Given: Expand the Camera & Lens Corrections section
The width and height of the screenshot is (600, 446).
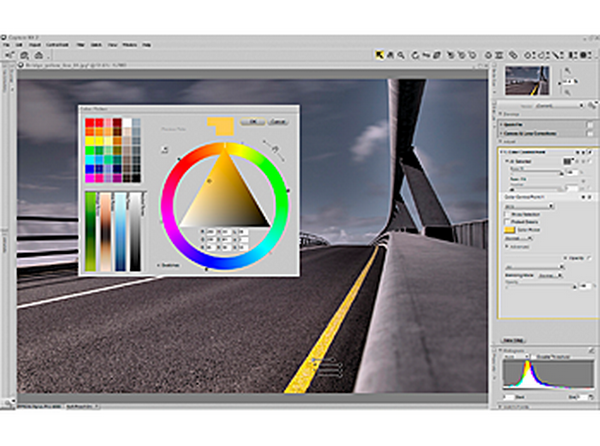Looking at the screenshot, I should 500,135.
